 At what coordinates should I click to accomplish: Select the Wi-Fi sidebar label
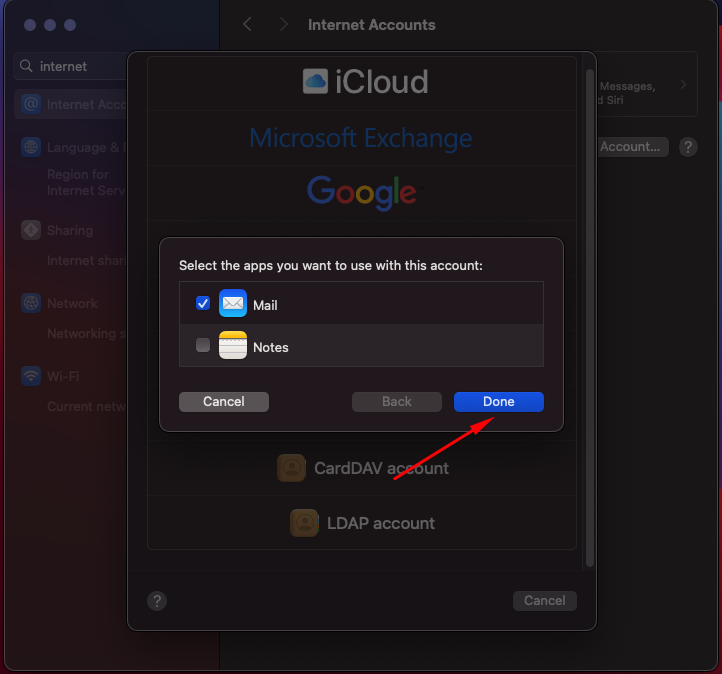[x=63, y=377]
